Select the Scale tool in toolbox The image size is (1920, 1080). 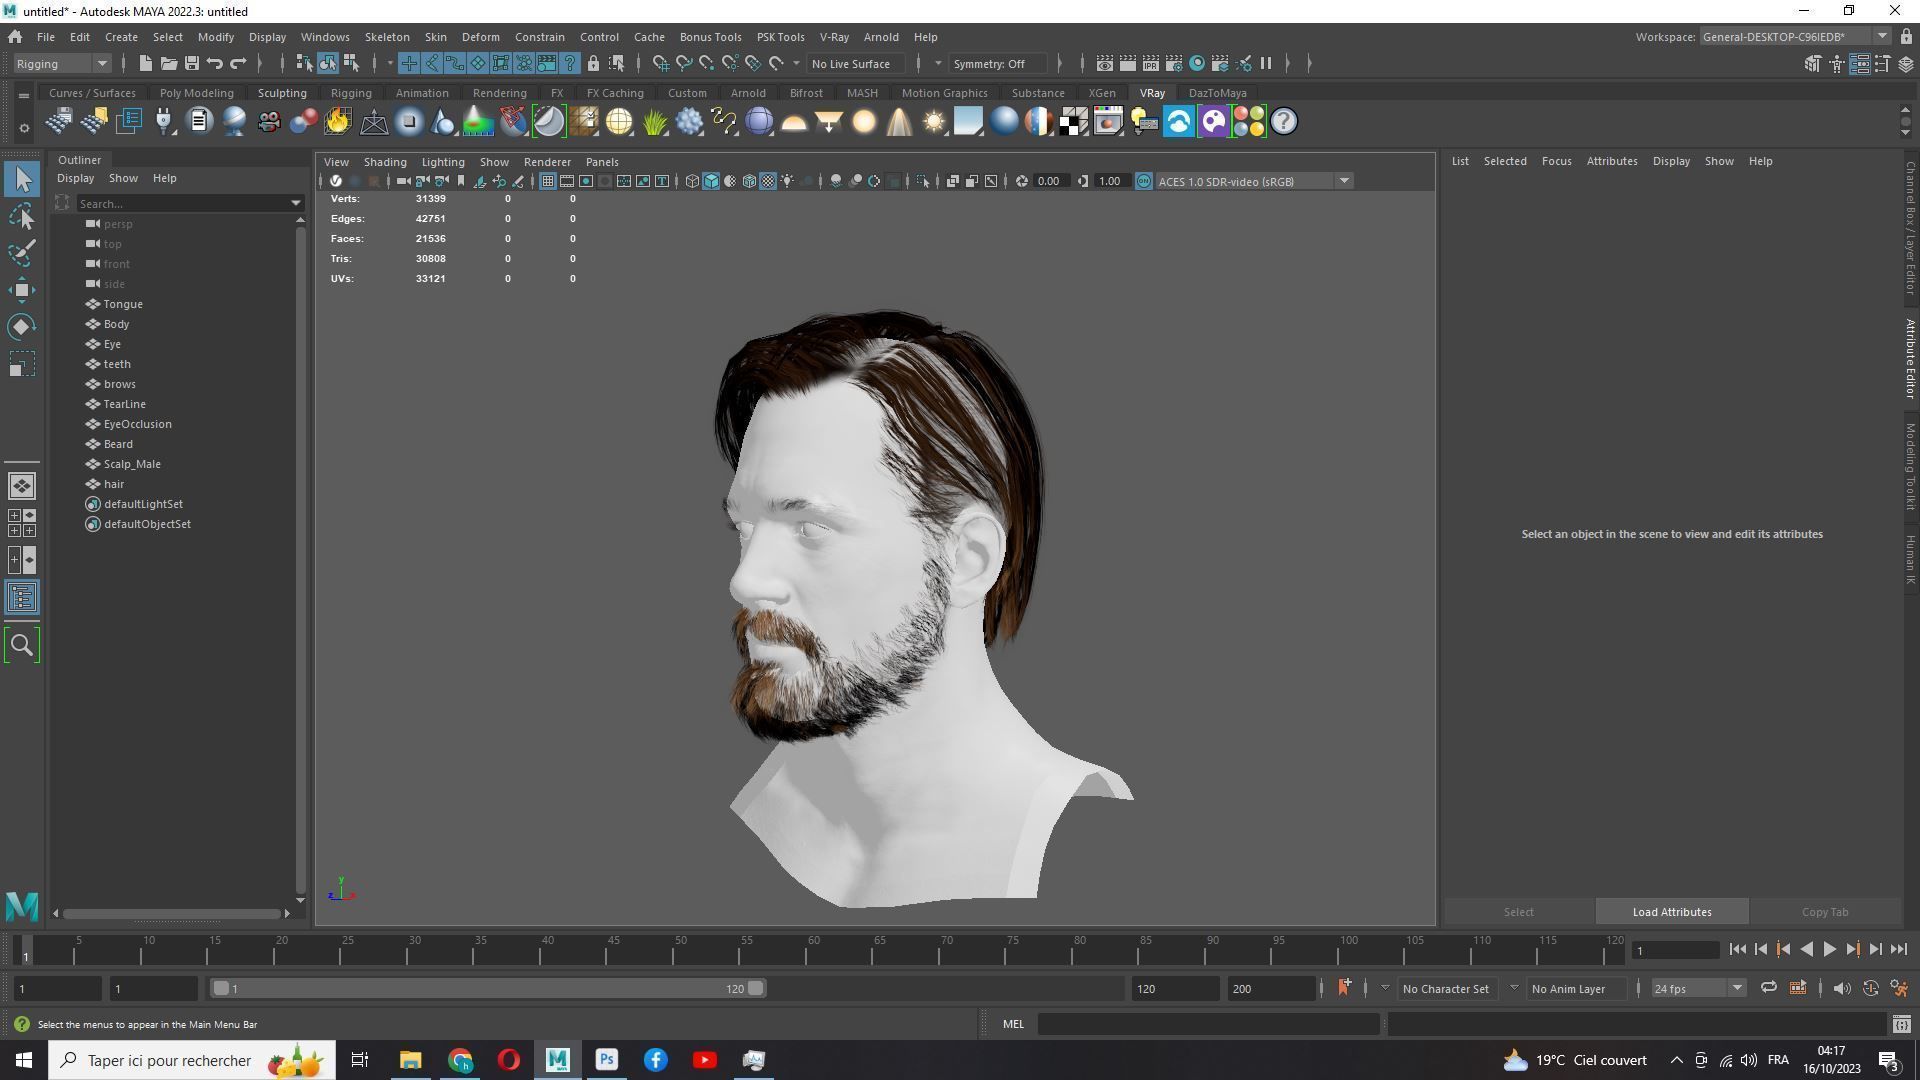22,364
